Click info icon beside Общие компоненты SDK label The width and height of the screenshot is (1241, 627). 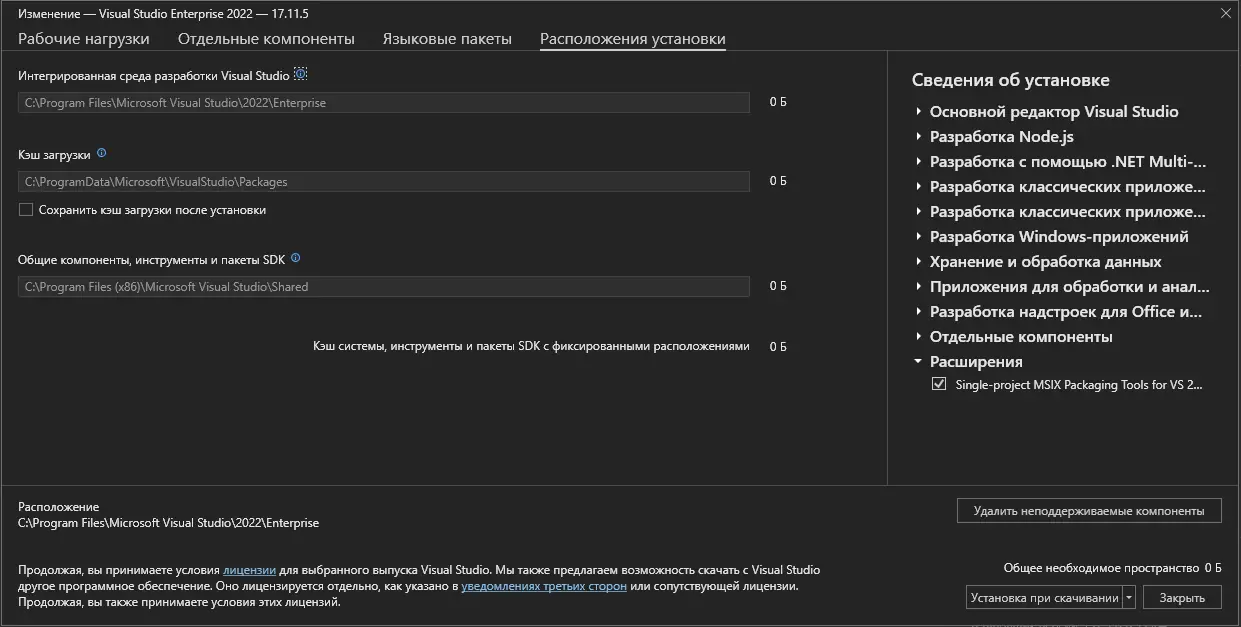point(295,258)
